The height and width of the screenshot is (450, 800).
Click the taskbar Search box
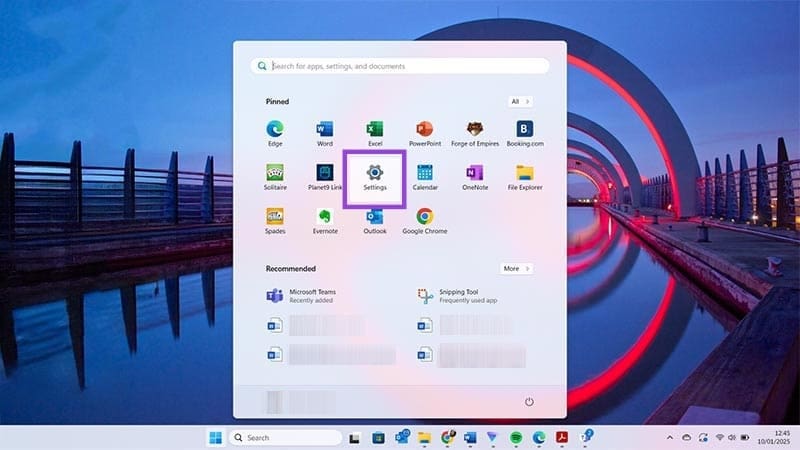[x=285, y=438]
